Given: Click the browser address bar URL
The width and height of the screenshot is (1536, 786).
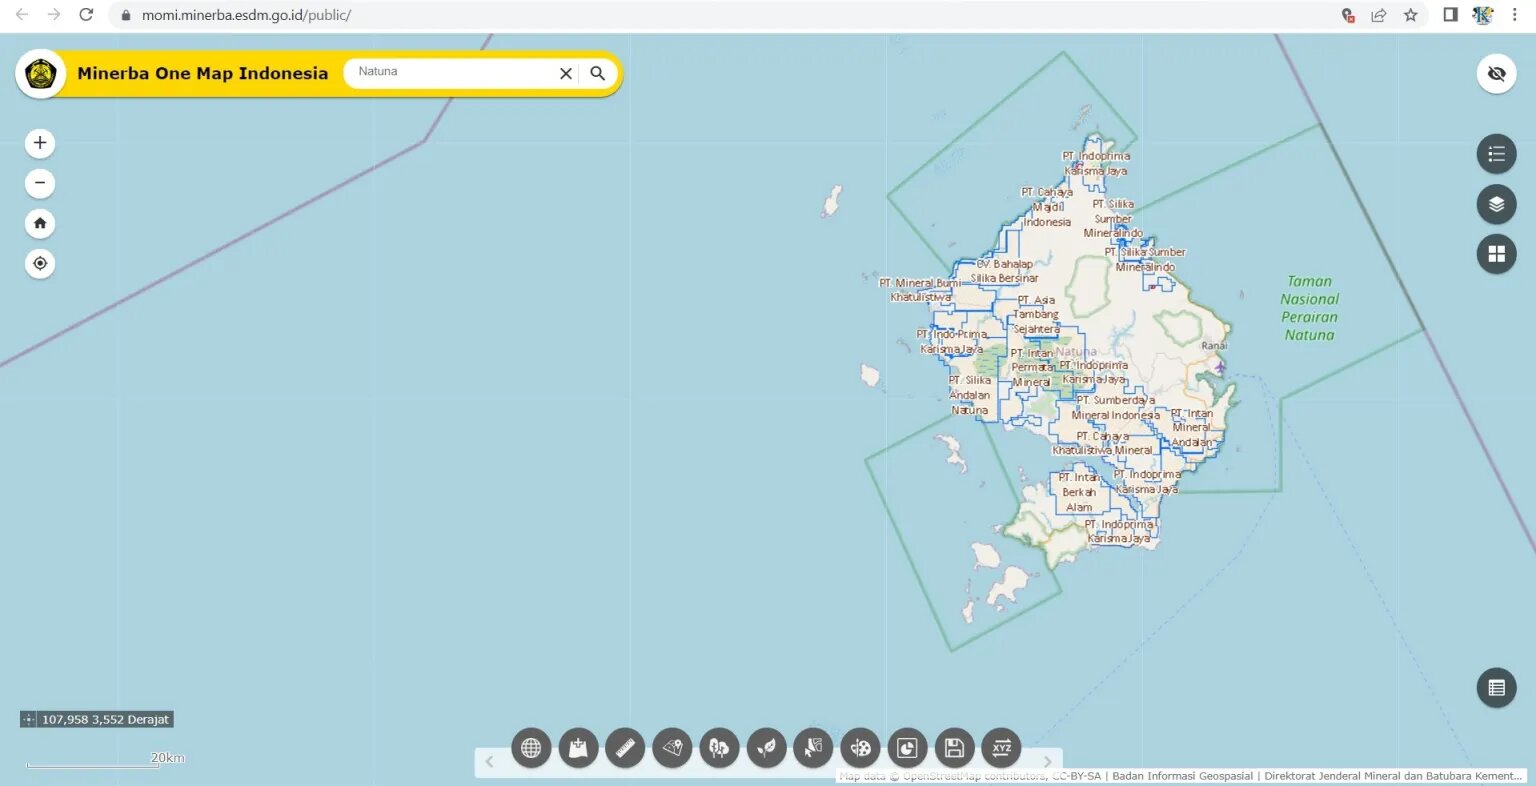Looking at the screenshot, I should click(246, 15).
